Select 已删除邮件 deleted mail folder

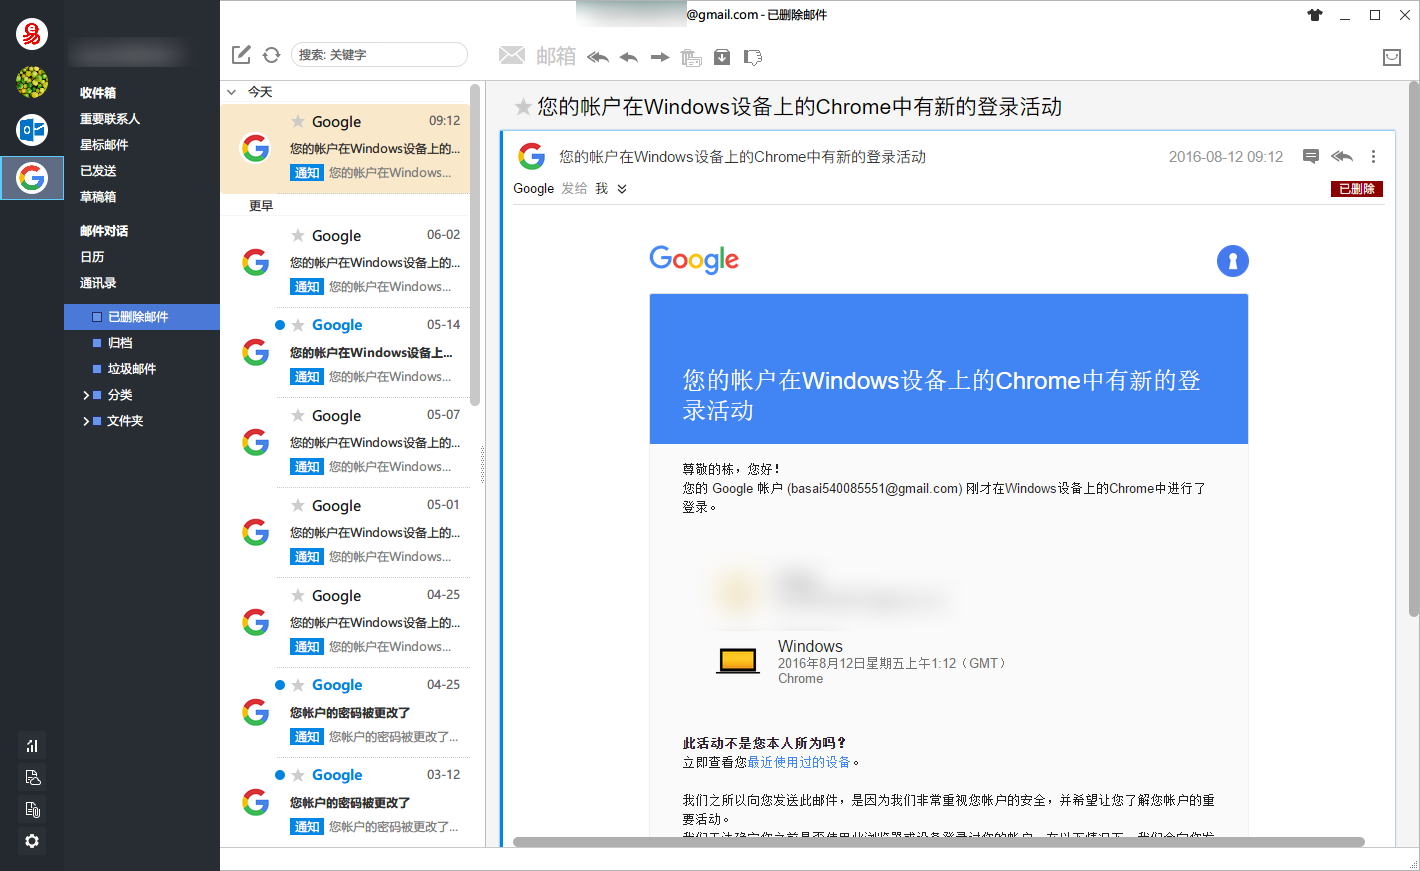142,317
